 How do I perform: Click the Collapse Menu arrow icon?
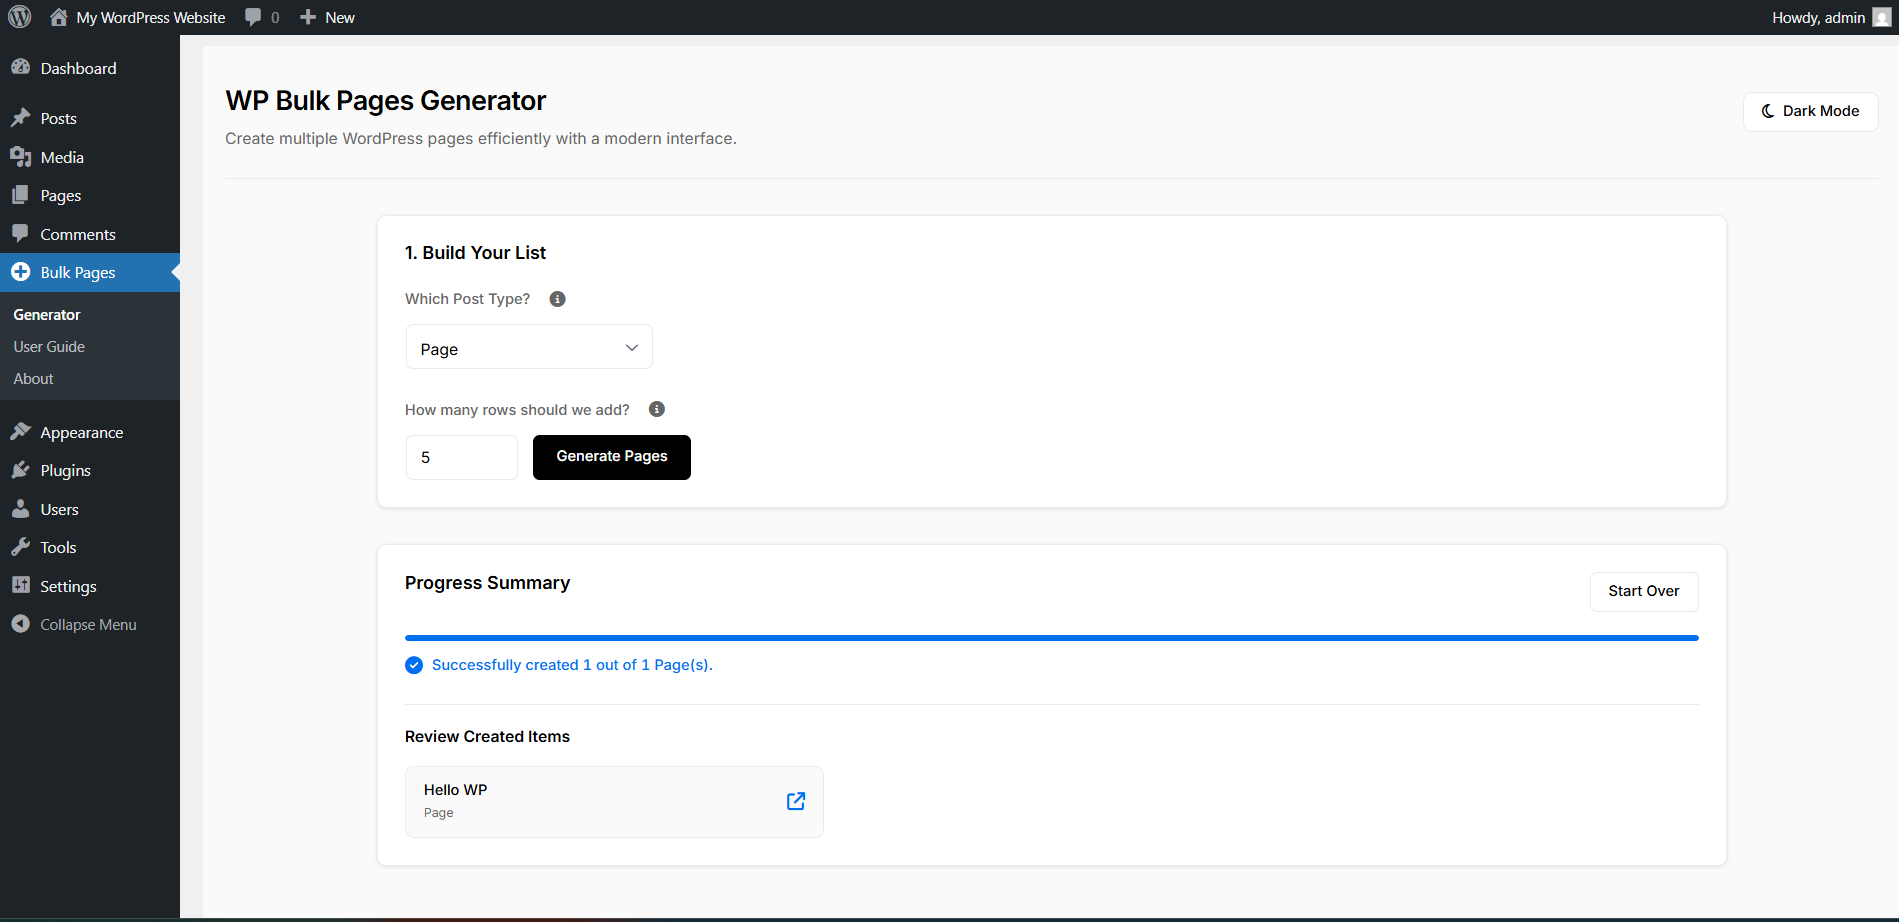point(21,624)
